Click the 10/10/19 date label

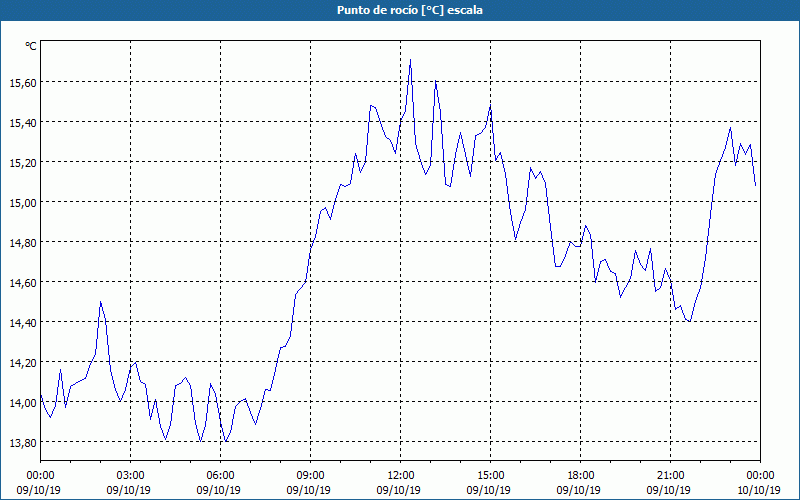(760, 490)
